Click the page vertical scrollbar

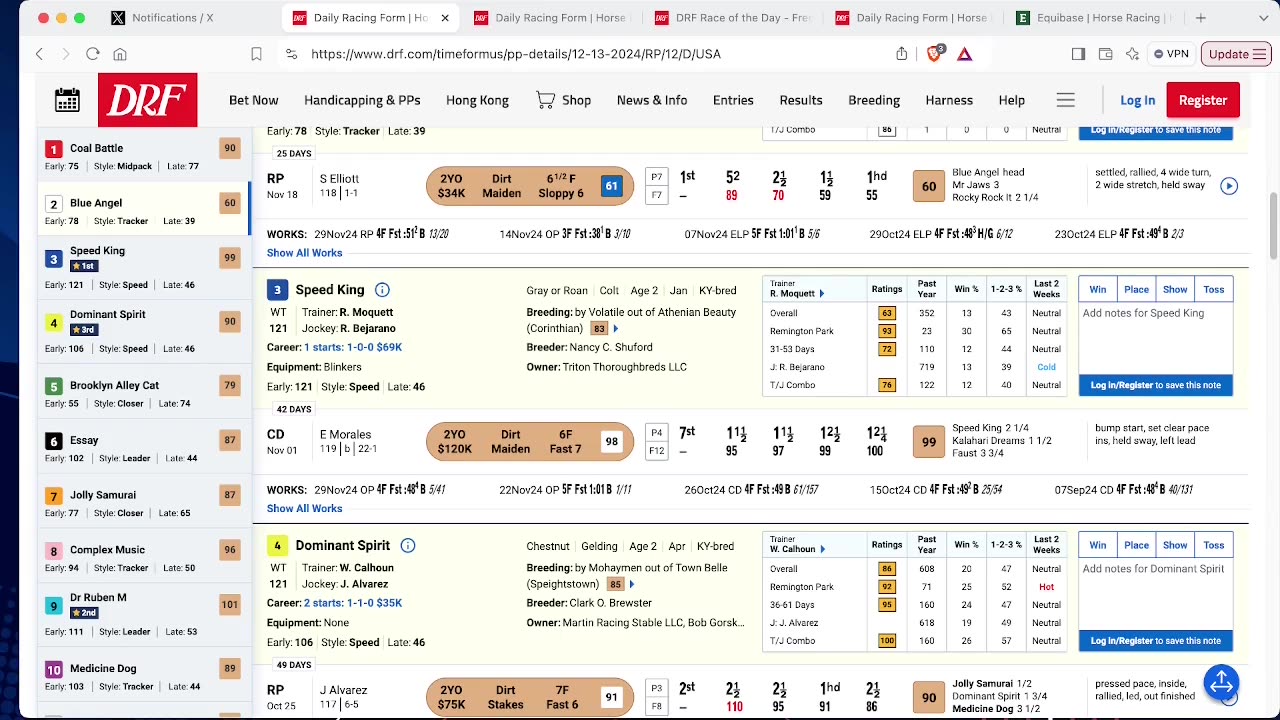click(x=1273, y=225)
